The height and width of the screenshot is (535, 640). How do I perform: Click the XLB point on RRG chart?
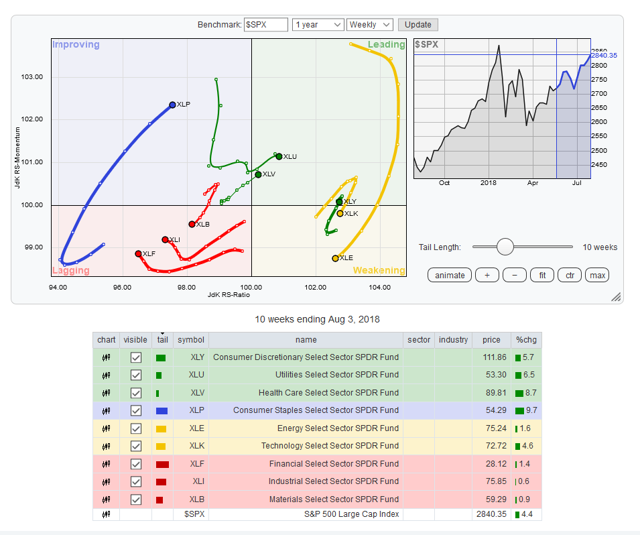192,224
